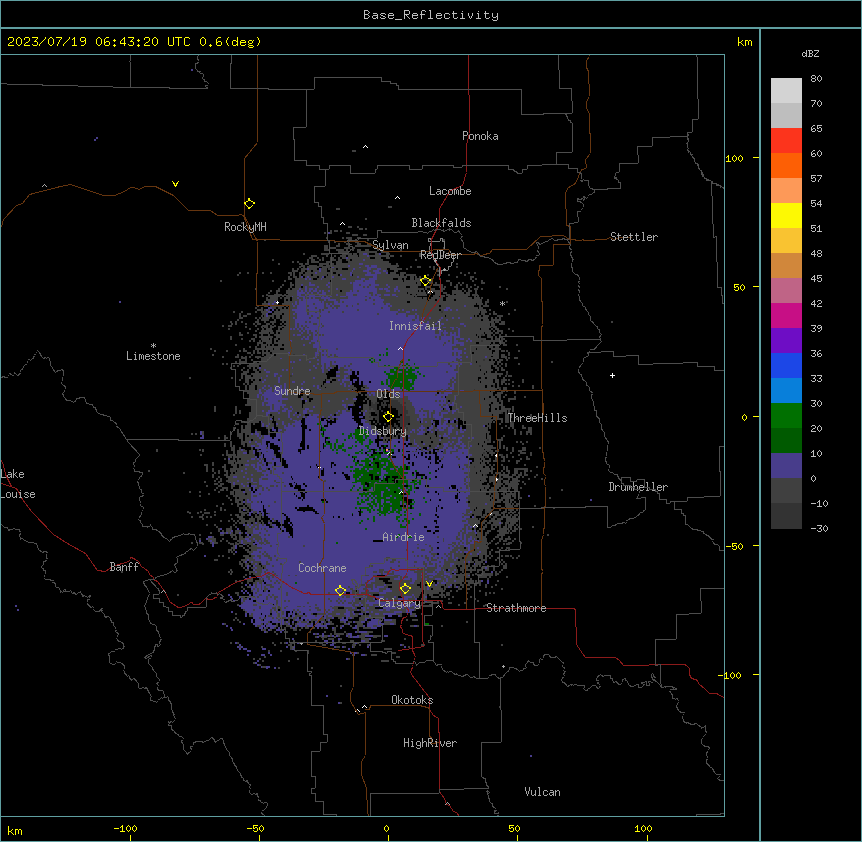
Task: Click the -50 tick label on right axis
Action: tap(734, 546)
